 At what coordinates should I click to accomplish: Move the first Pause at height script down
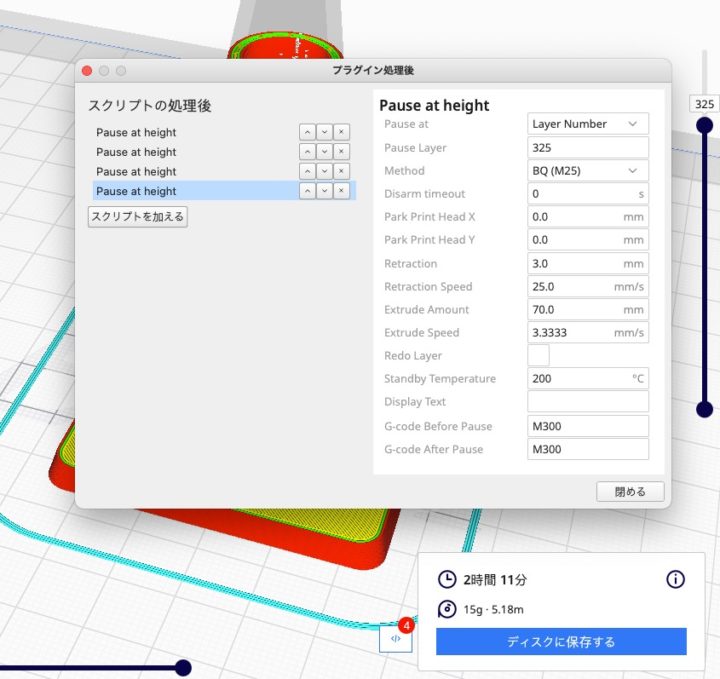325,132
